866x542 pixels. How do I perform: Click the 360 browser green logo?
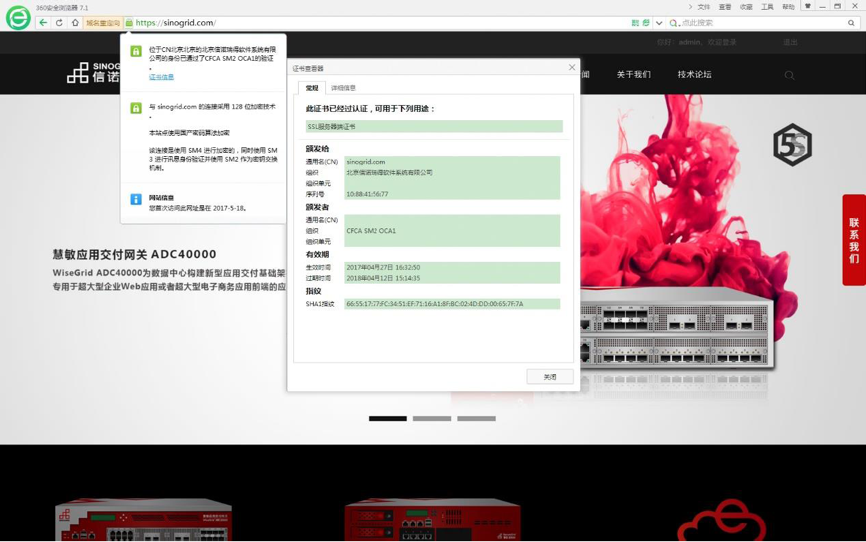click(x=18, y=17)
